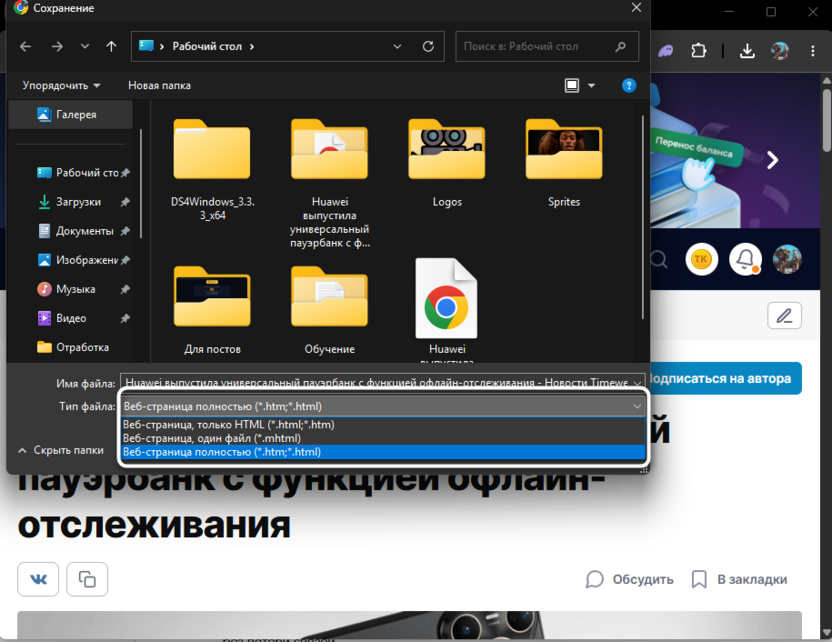Expand chevron after Рабочий стол breadcrumb
Screen dimensions: 832x642
point(252,47)
